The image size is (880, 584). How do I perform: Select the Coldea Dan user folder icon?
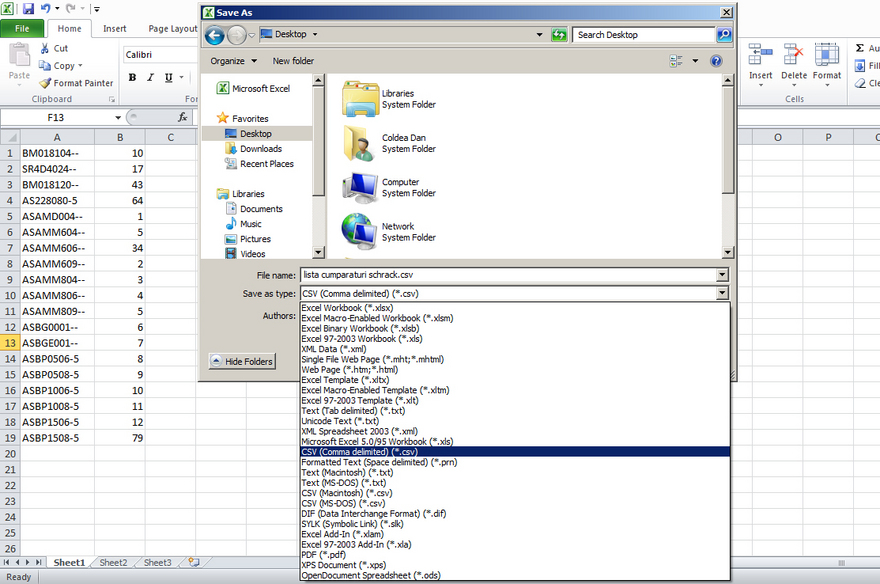tap(359, 144)
